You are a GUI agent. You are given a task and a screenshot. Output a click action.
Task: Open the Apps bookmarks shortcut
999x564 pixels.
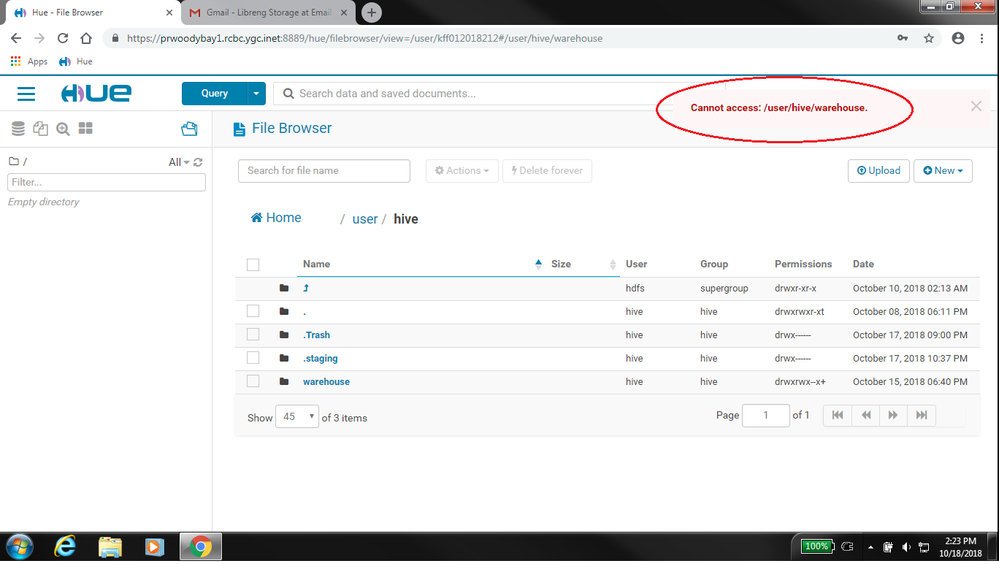29,62
